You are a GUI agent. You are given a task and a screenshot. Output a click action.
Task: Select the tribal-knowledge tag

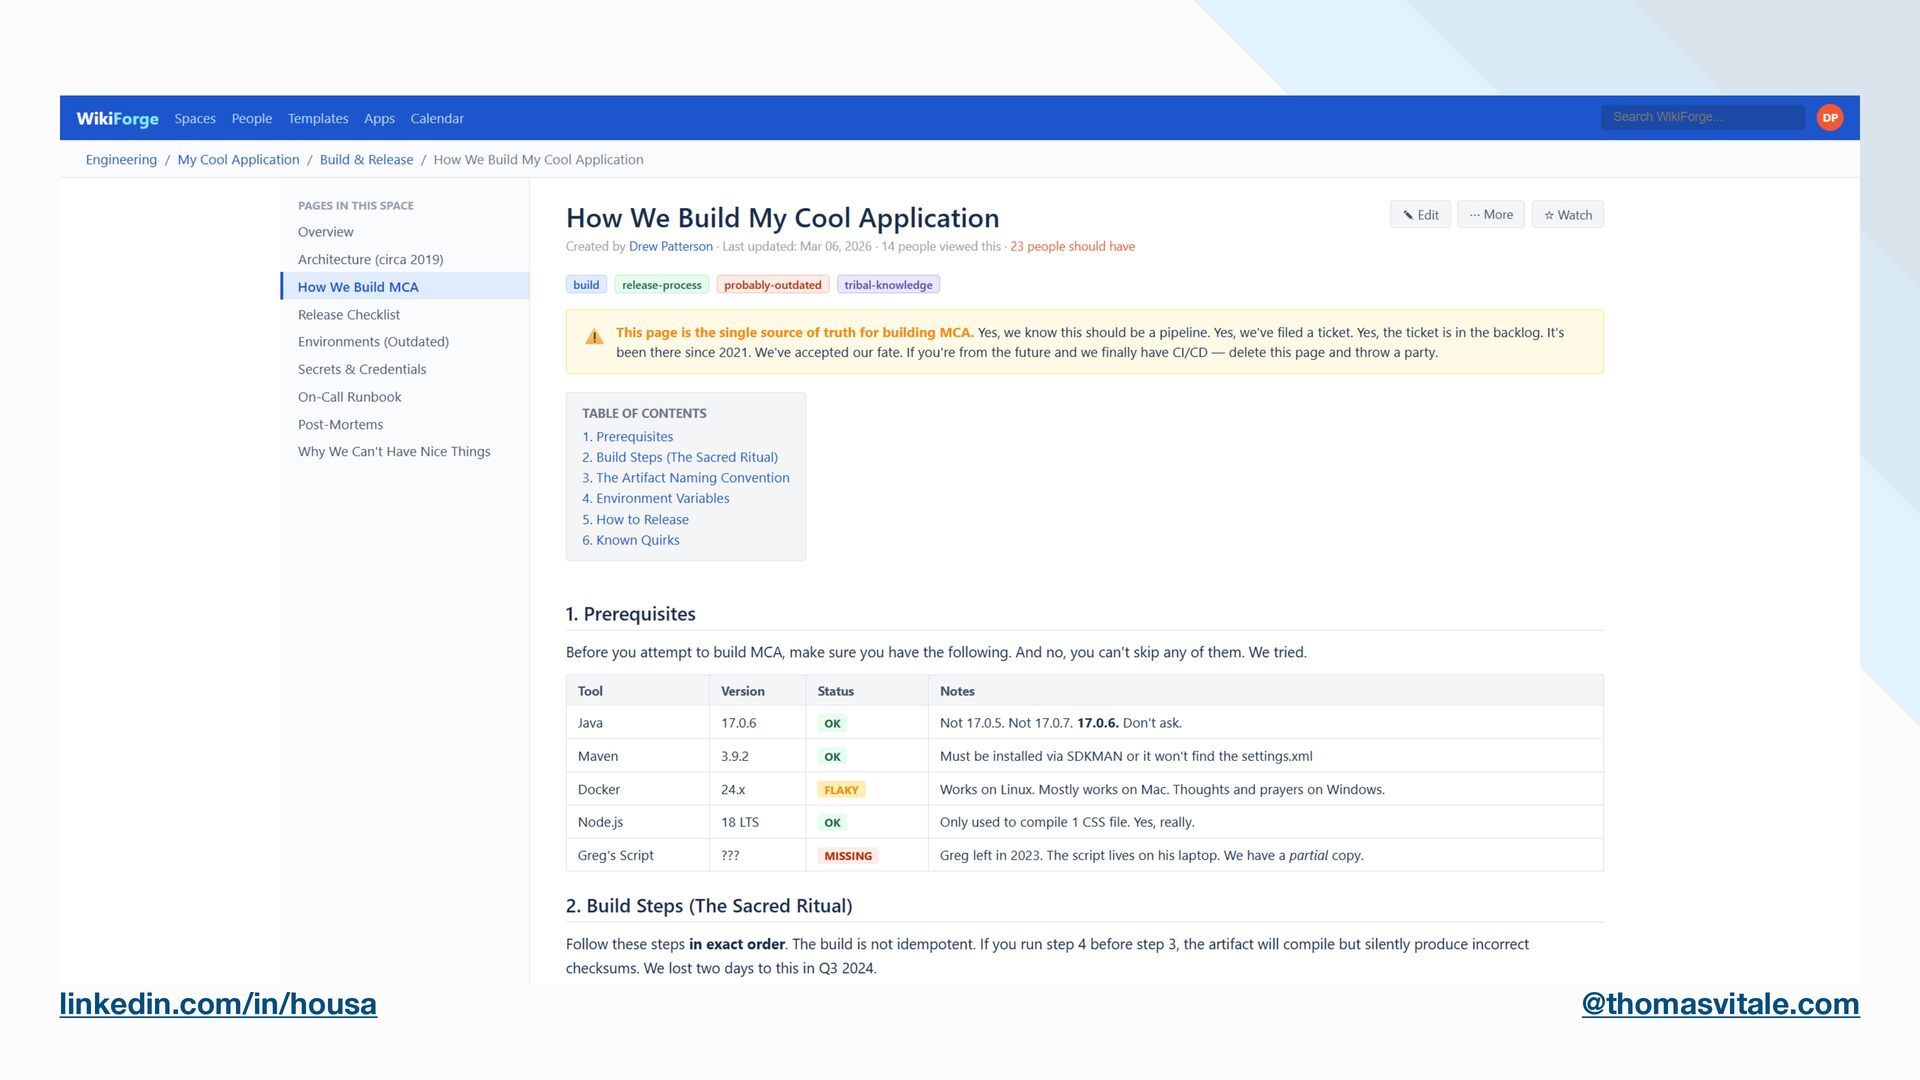tap(888, 285)
